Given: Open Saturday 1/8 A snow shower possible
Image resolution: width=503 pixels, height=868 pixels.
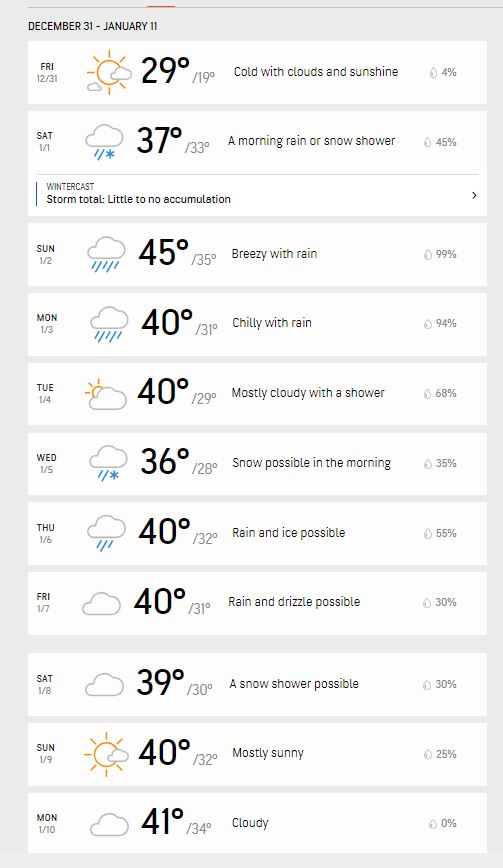Looking at the screenshot, I should 257,684.
